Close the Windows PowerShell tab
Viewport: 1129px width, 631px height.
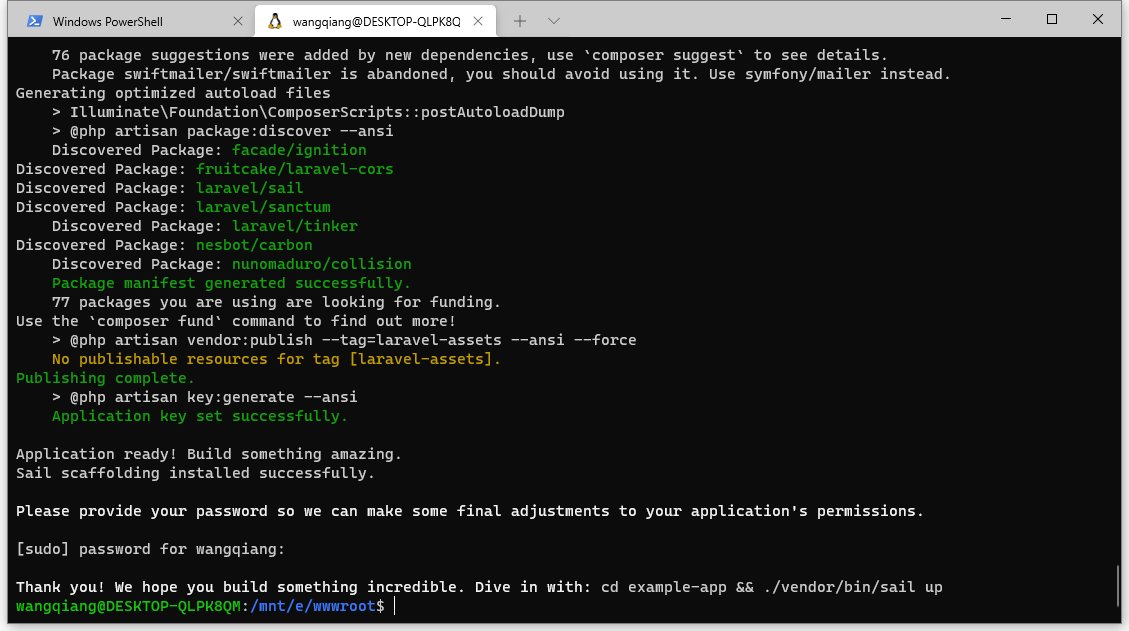click(237, 21)
